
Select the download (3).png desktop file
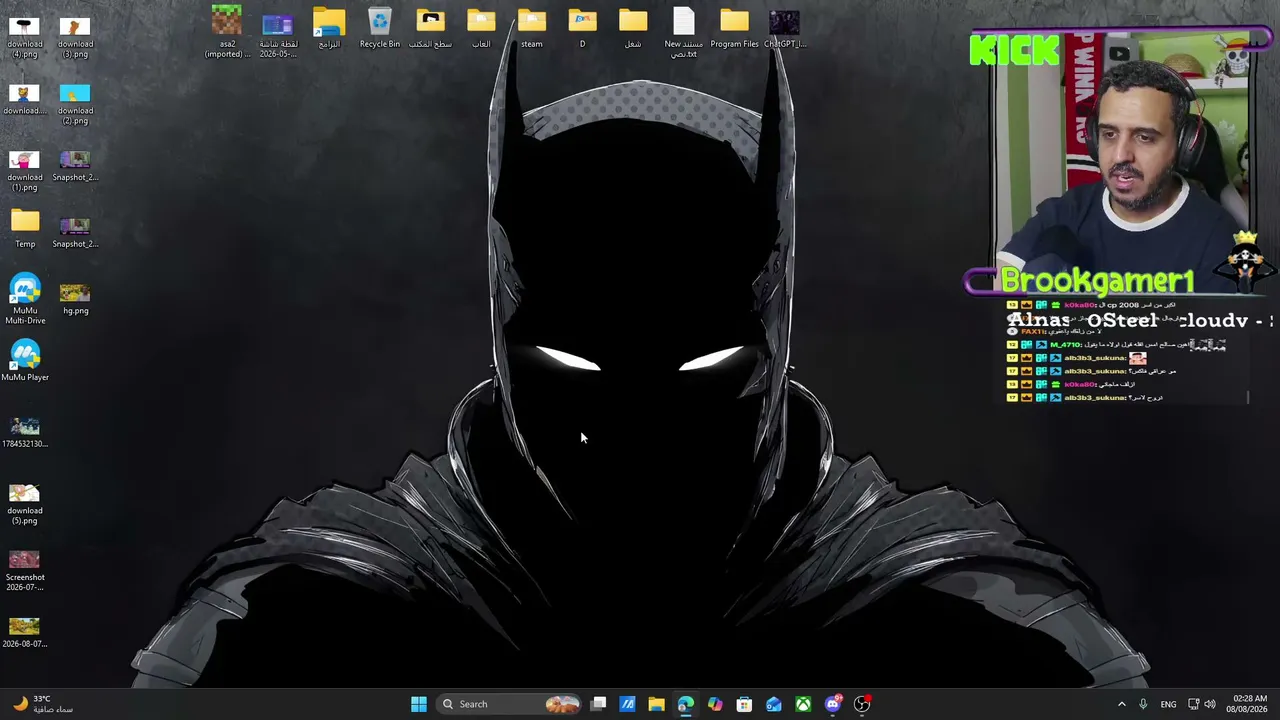tap(75, 37)
